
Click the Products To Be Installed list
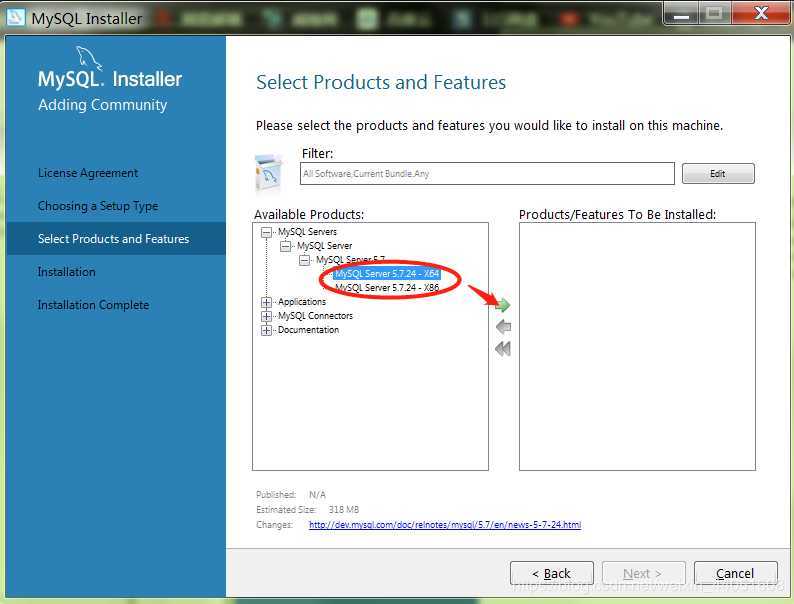point(637,346)
